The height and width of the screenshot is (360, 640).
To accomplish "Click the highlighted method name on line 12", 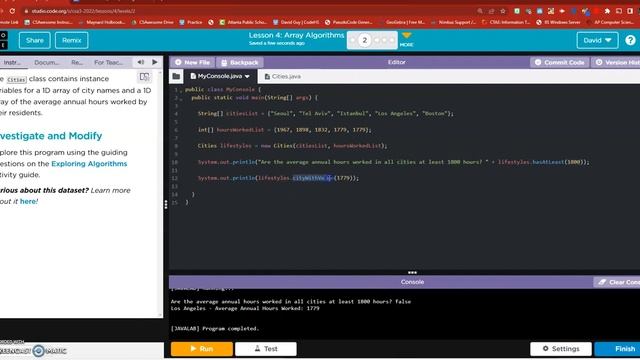I will click(313, 178).
